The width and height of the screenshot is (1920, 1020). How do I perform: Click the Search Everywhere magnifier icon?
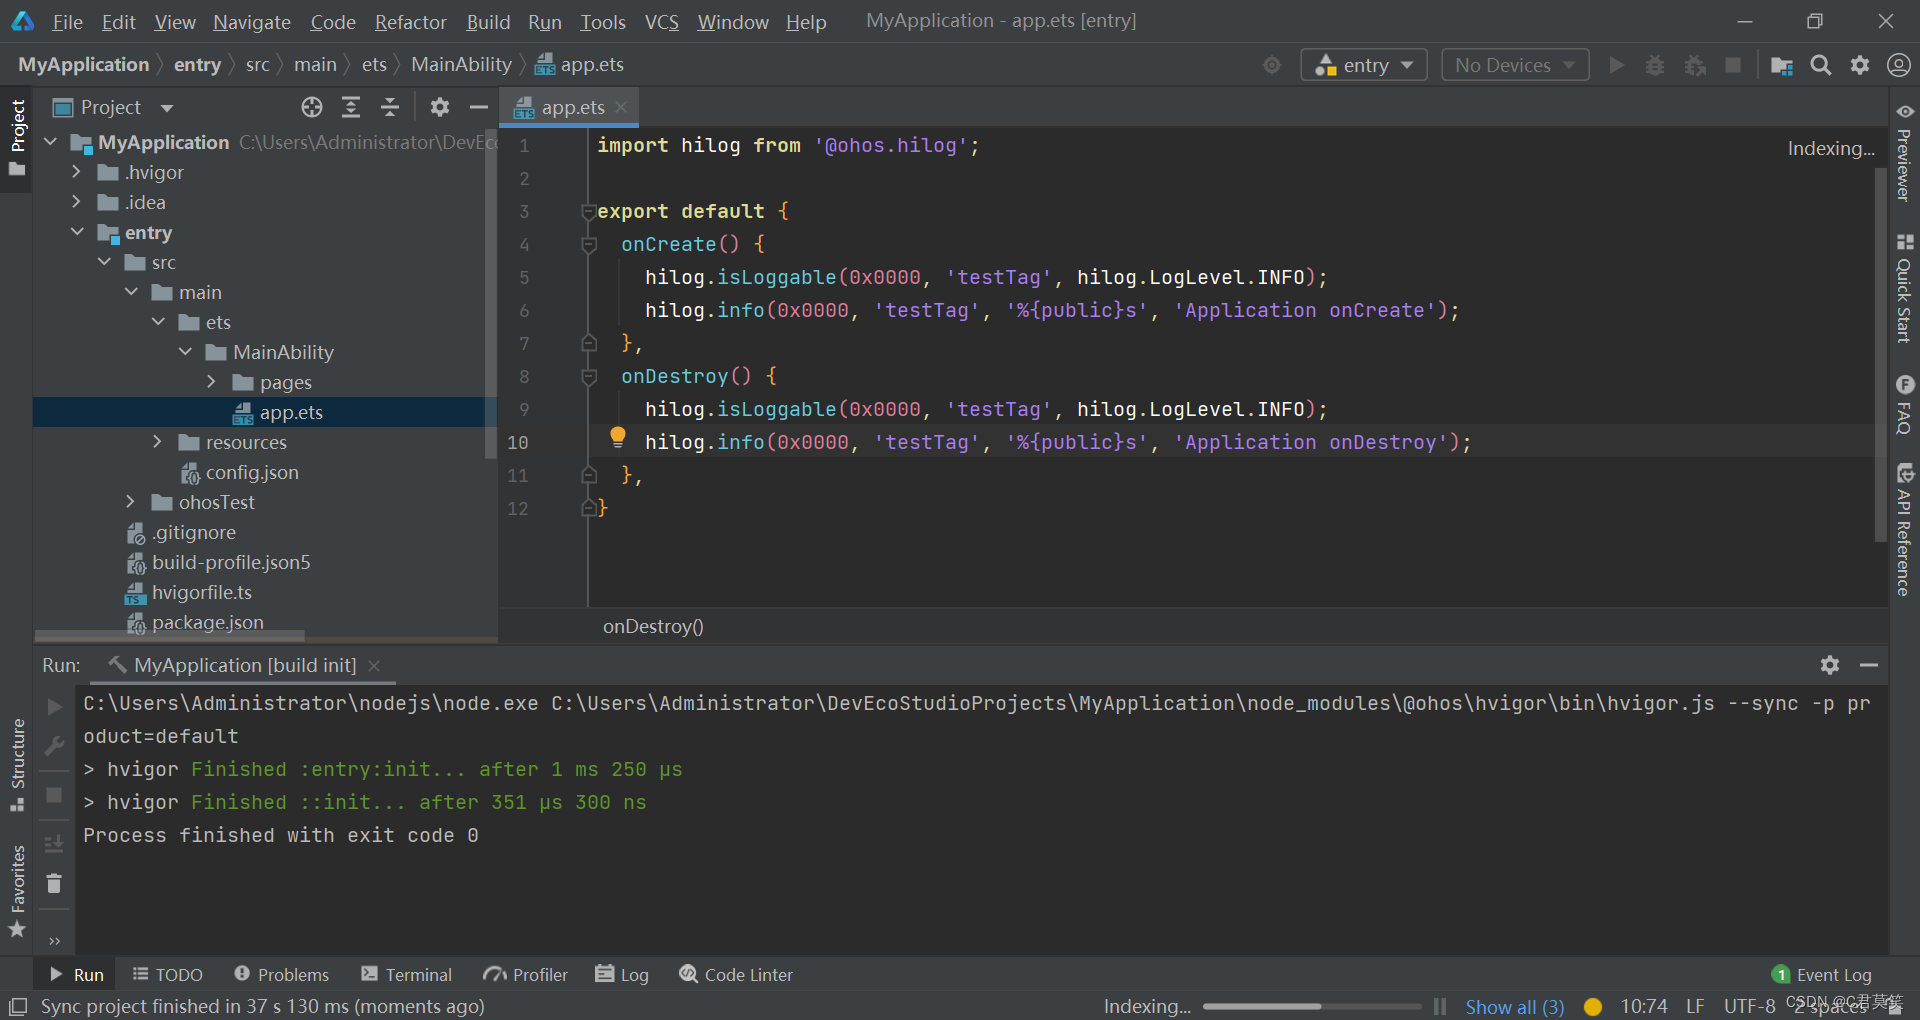click(1821, 65)
